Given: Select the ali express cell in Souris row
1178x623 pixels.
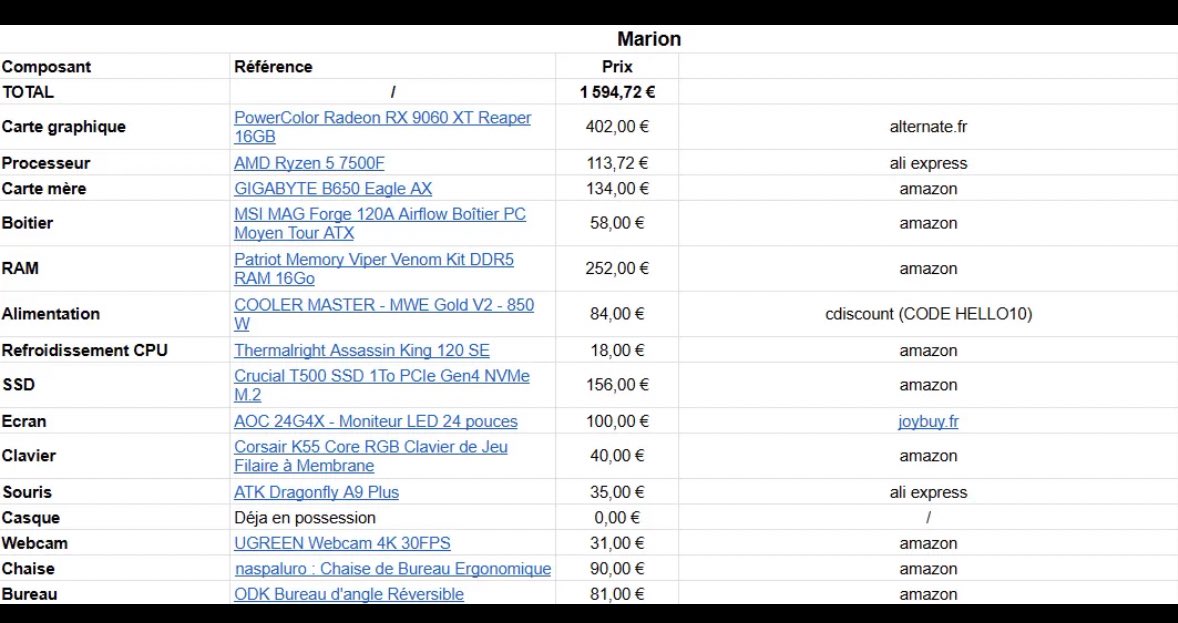Looking at the screenshot, I should [x=928, y=492].
